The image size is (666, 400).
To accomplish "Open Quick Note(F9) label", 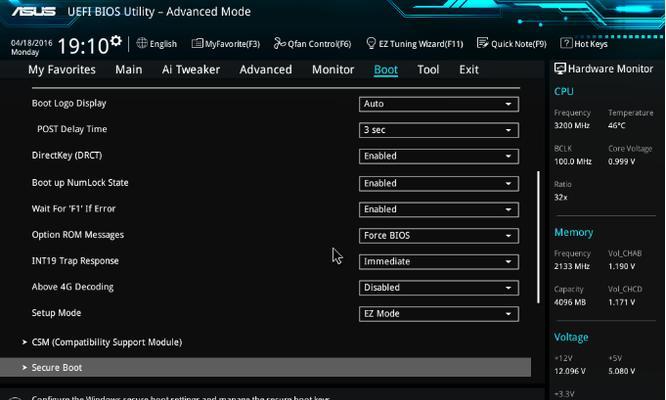I will (x=519, y=44).
